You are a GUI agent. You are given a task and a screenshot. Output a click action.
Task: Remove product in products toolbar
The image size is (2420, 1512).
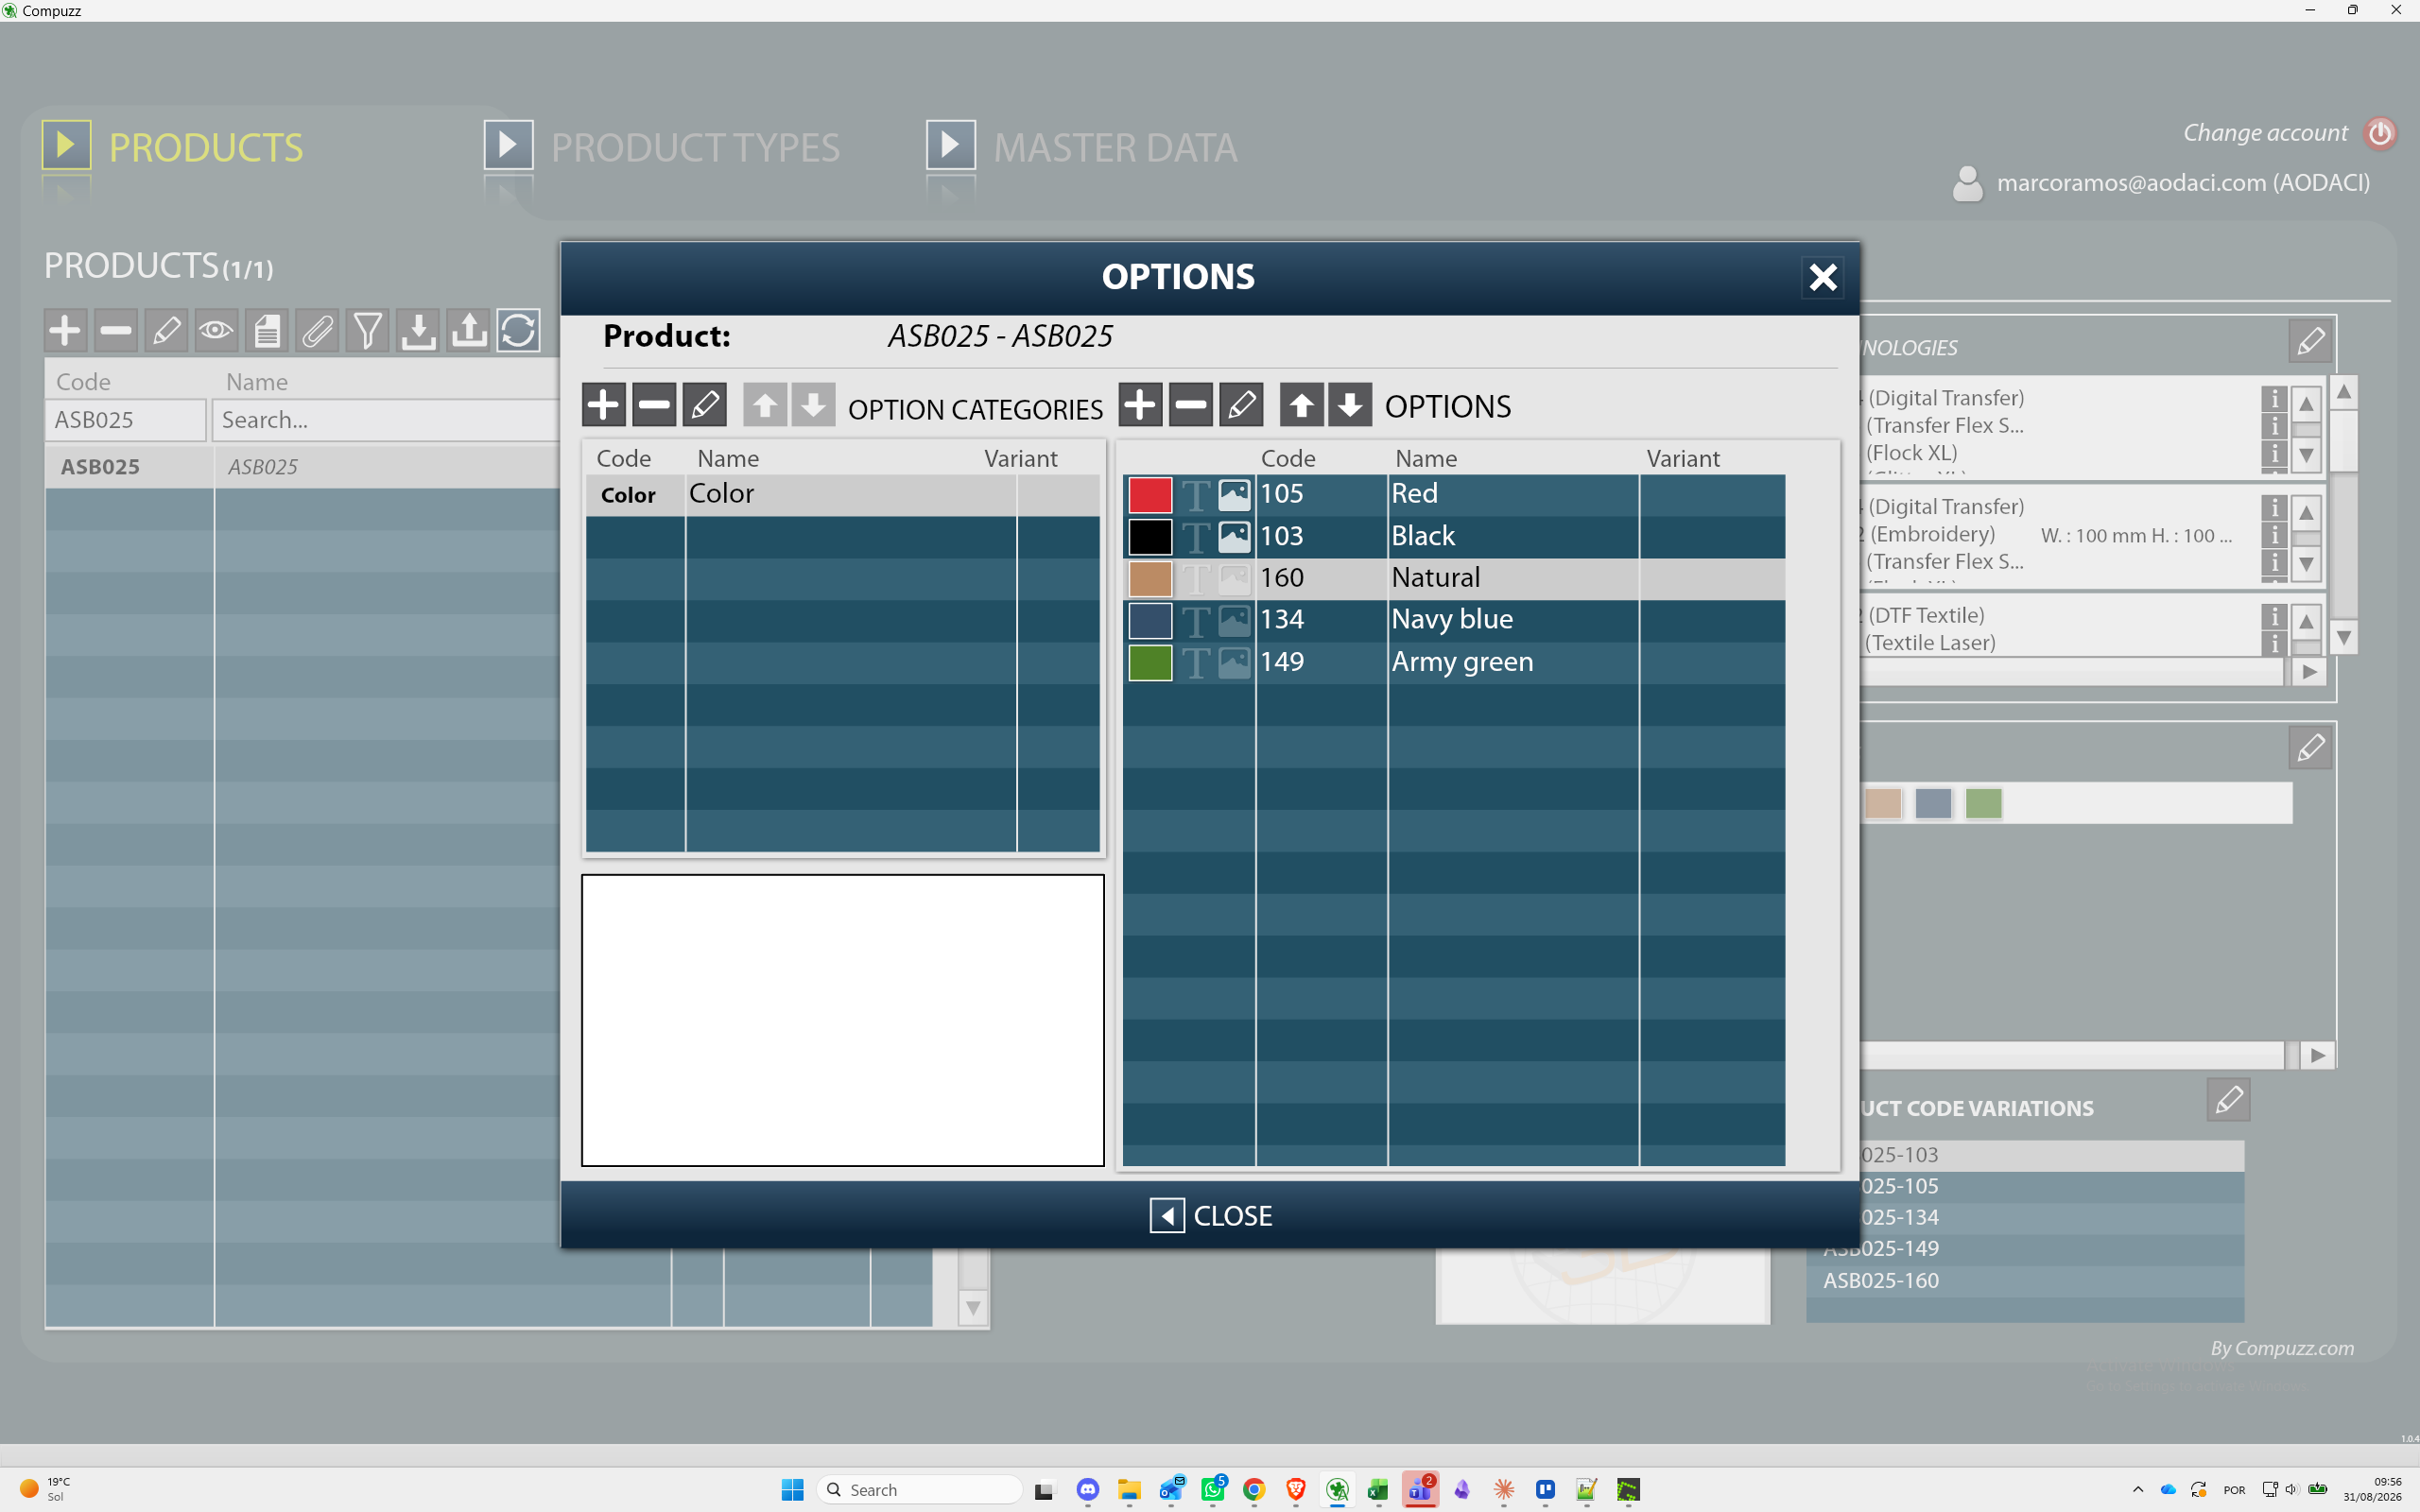click(x=116, y=330)
